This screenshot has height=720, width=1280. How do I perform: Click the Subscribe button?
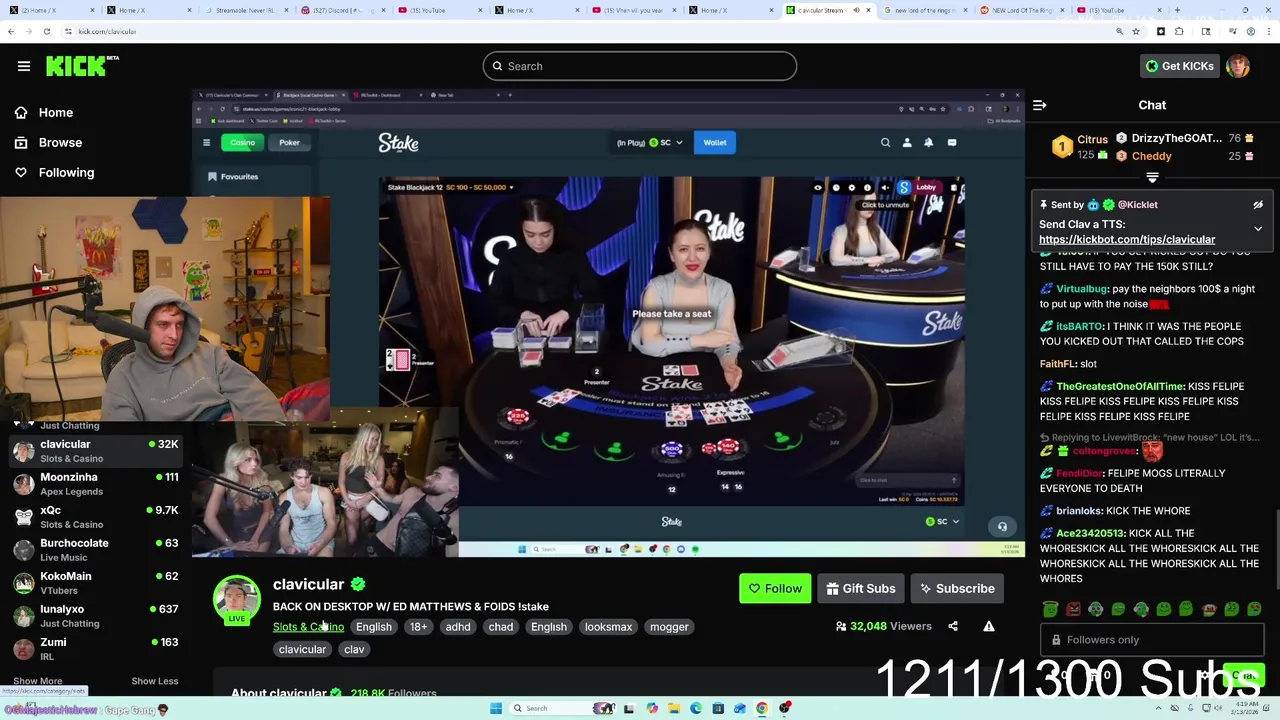[957, 589]
